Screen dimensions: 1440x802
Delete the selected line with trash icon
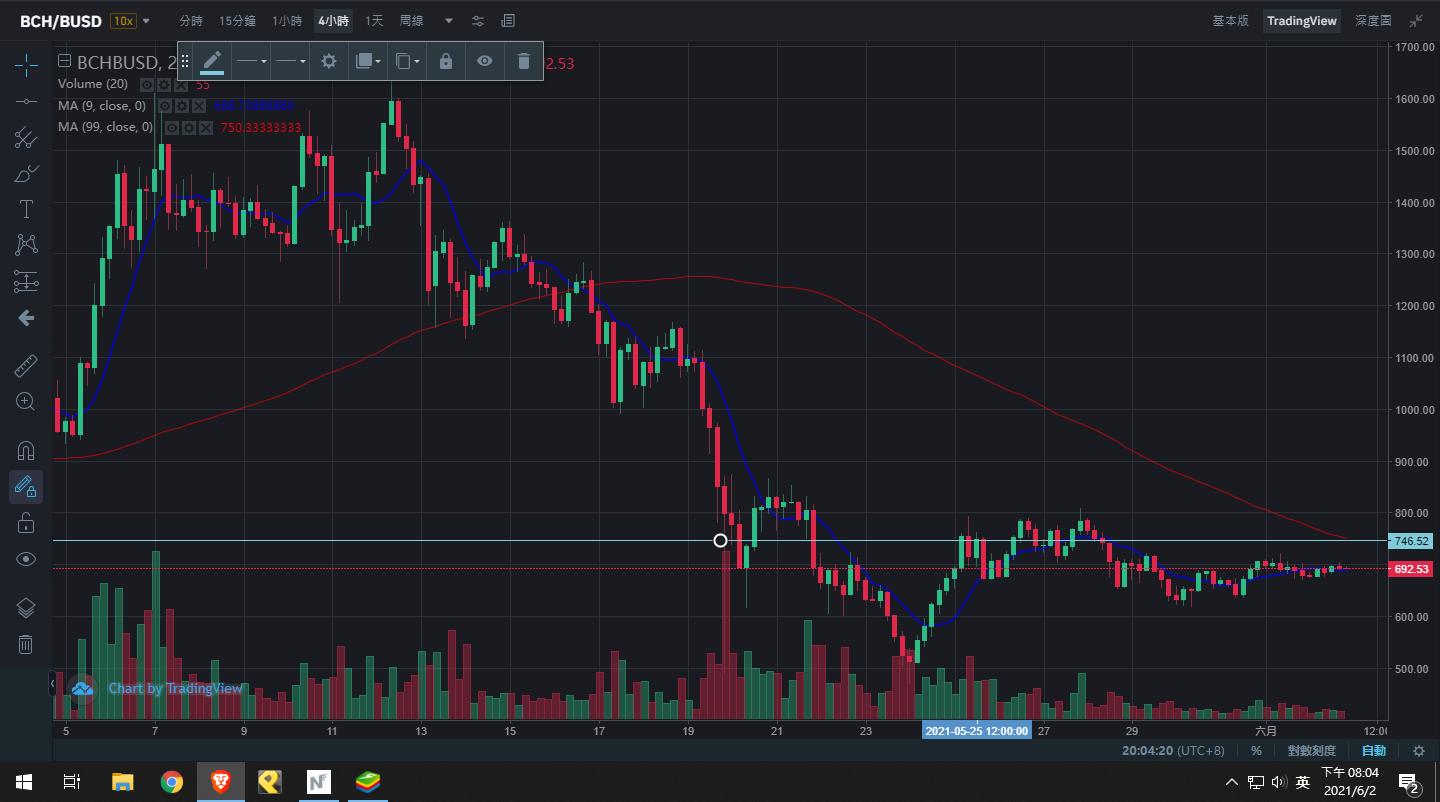(523, 61)
